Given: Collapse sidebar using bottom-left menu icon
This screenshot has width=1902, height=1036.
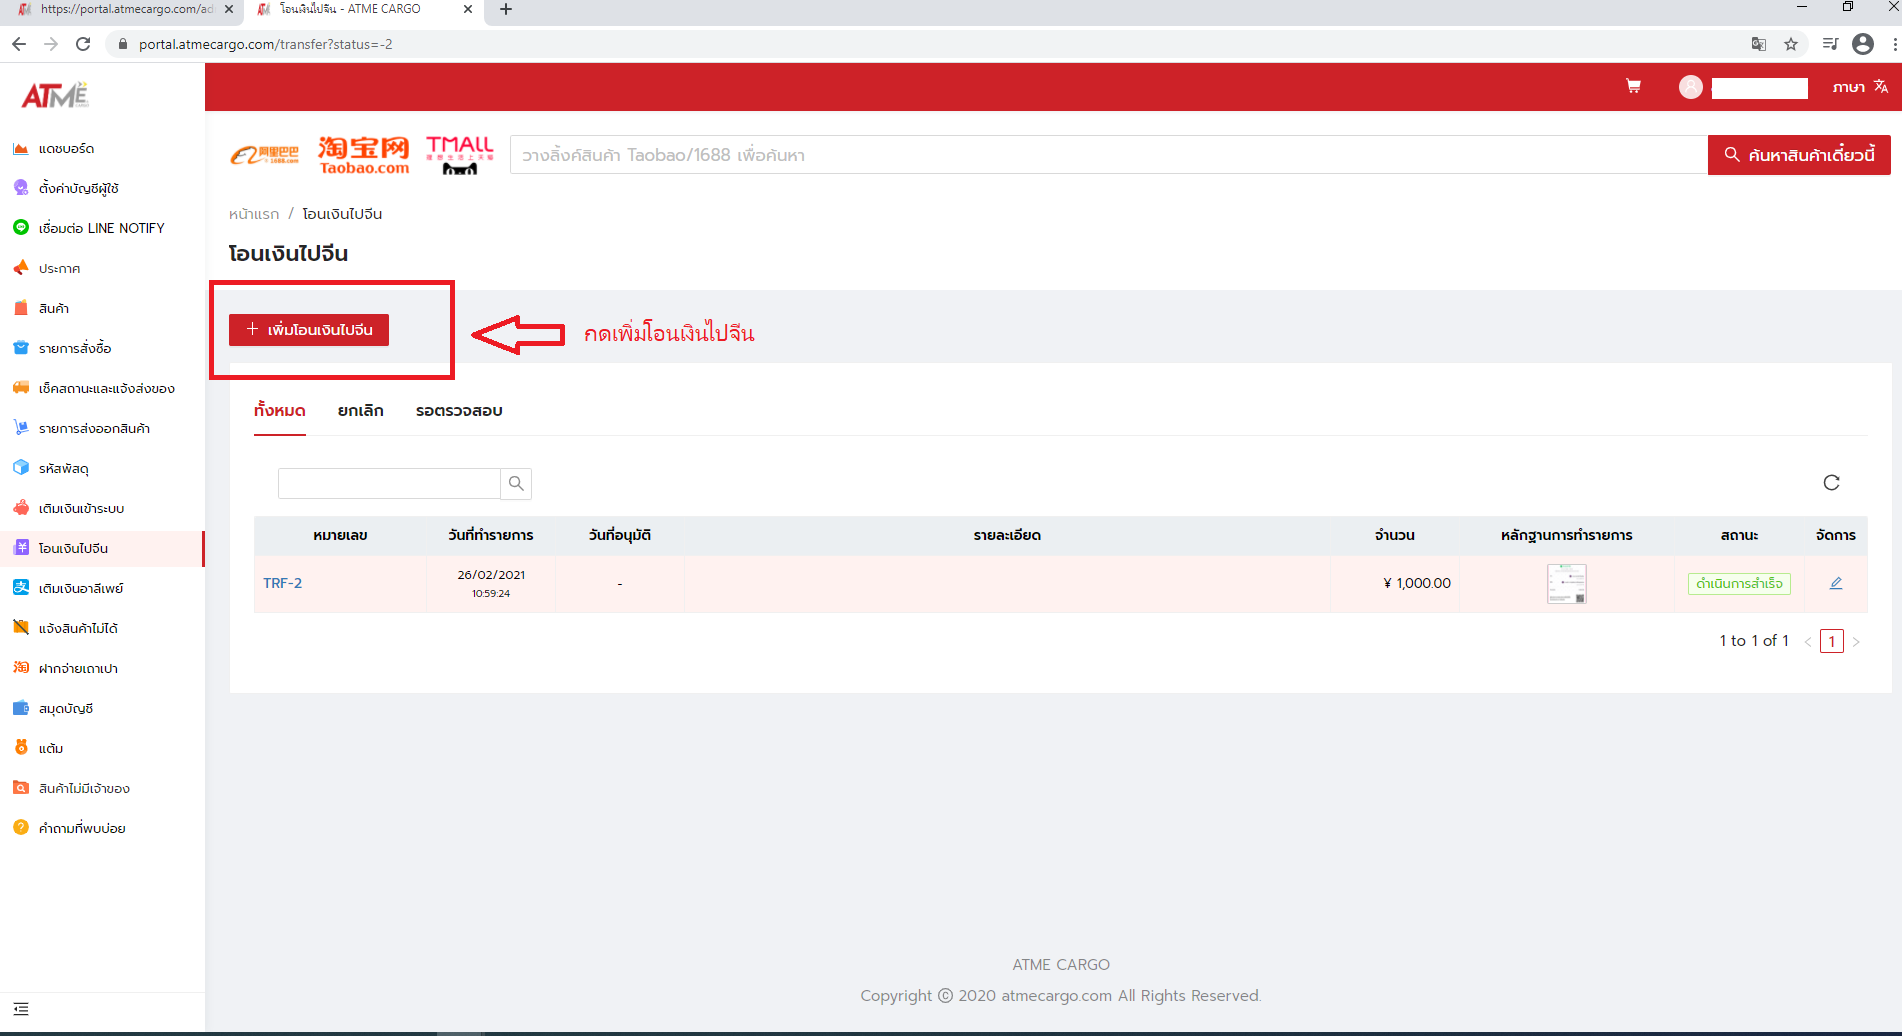Looking at the screenshot, I should click(x=21, y=1009).
